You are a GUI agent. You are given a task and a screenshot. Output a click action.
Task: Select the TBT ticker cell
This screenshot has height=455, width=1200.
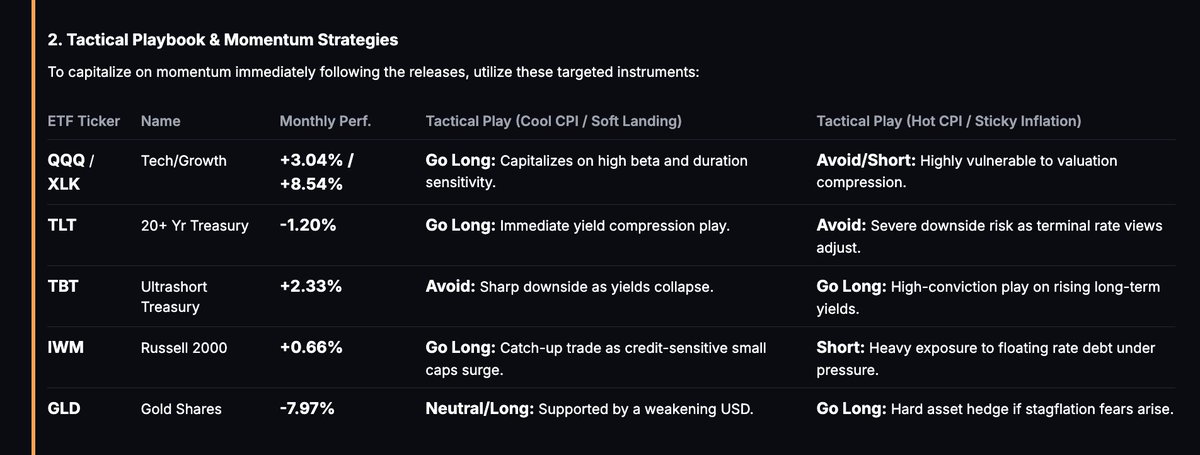pos(63,286)
